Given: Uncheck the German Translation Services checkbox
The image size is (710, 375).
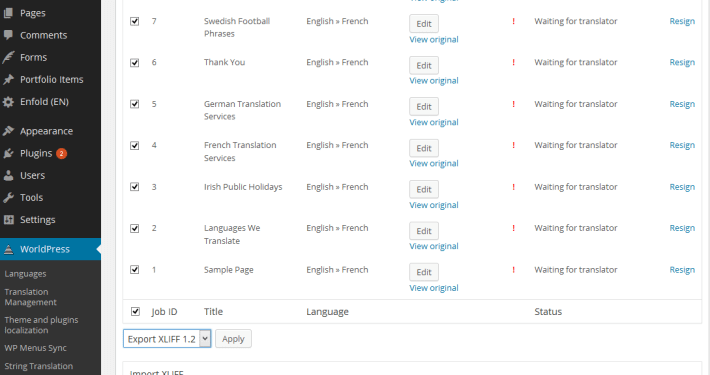Looking at the screenshot, I should click(134, 104).
